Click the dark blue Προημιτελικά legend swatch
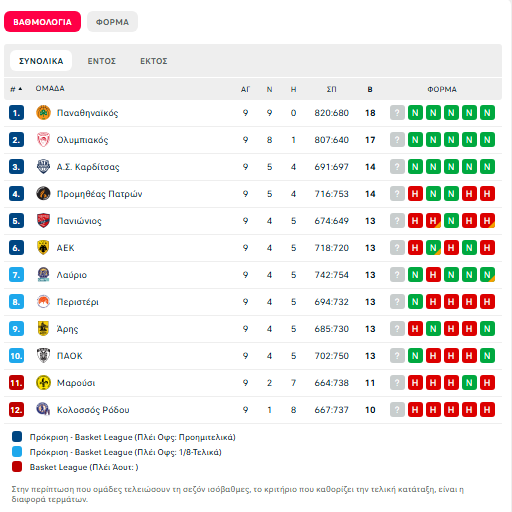Viewport: 512px width, 512px height. tap(17, 437)
